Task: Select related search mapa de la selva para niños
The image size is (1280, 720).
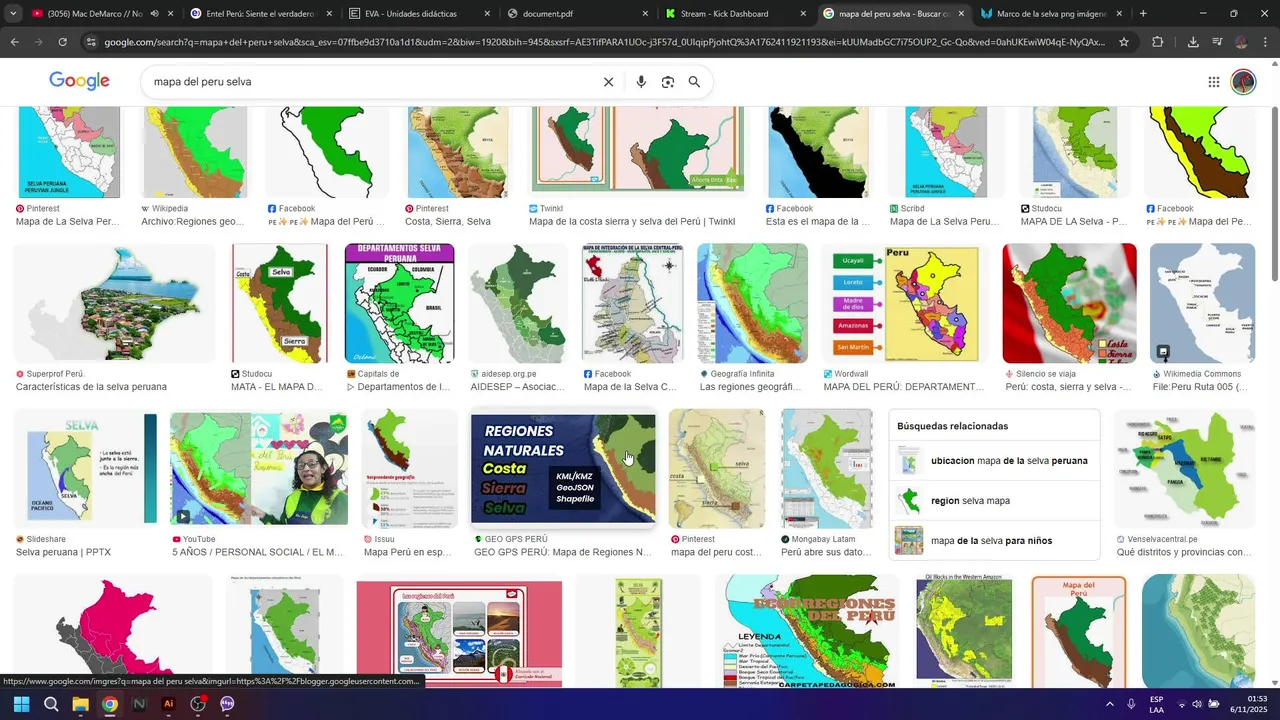Action: [994, 541]
